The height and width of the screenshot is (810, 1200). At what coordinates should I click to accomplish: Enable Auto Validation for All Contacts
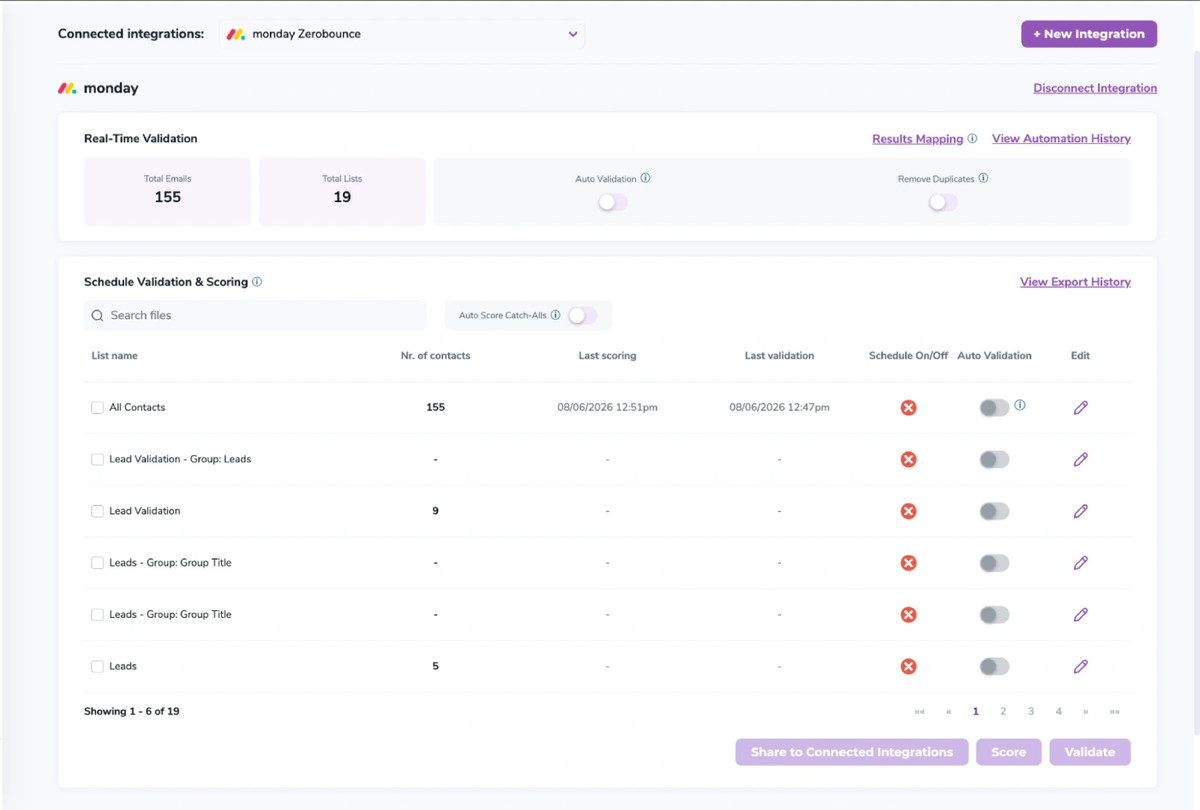(x=994, y=408)
